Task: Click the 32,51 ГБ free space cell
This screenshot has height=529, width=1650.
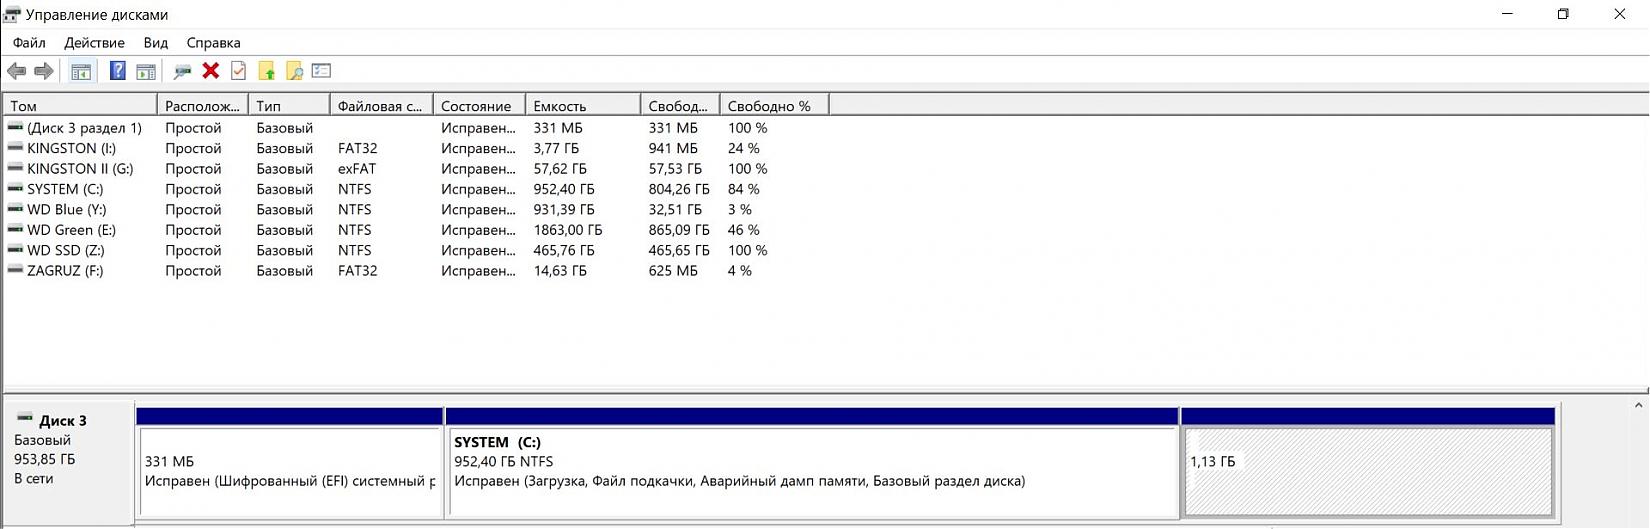Action: pos(675,209)
